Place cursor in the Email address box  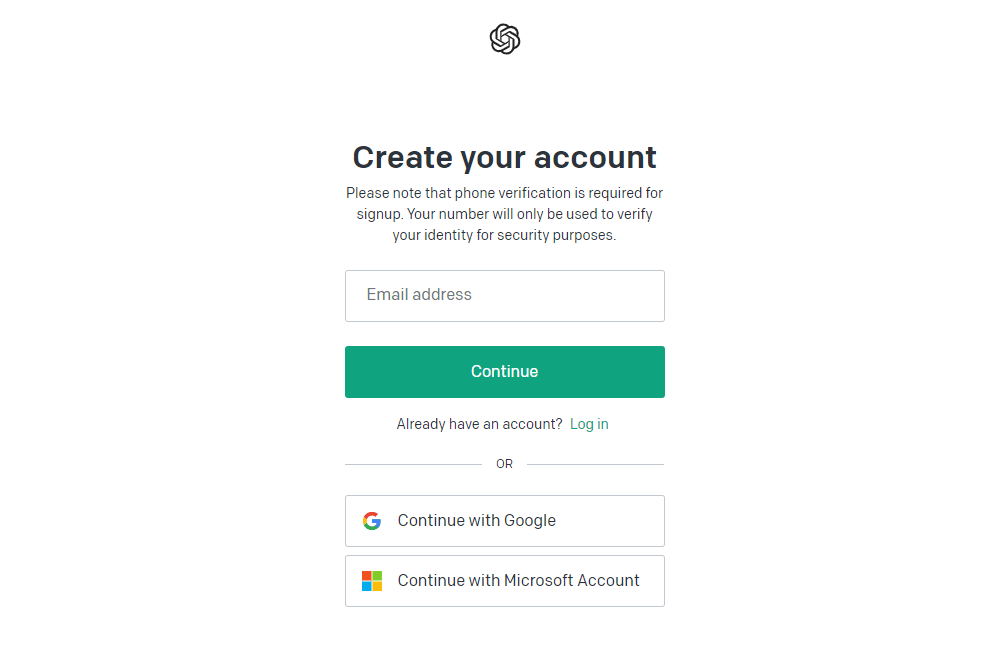[504, 296]
